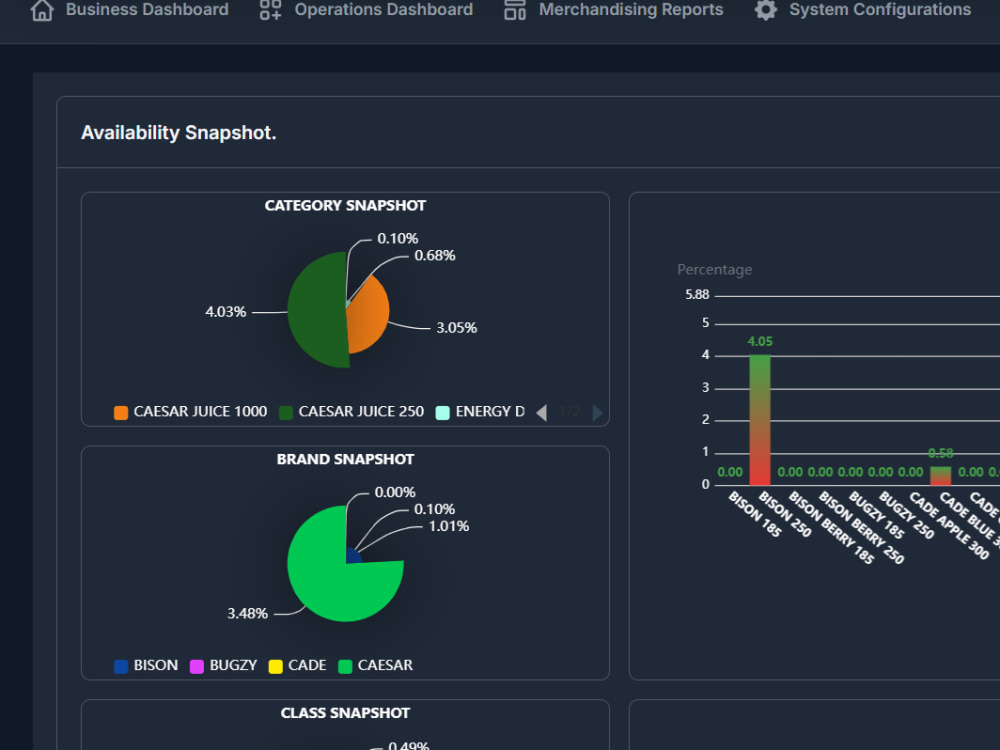Click the CATEGORY SNAPSHOT chart title
The width and height of the screenshot is (1000, 750).
(345, 205)
